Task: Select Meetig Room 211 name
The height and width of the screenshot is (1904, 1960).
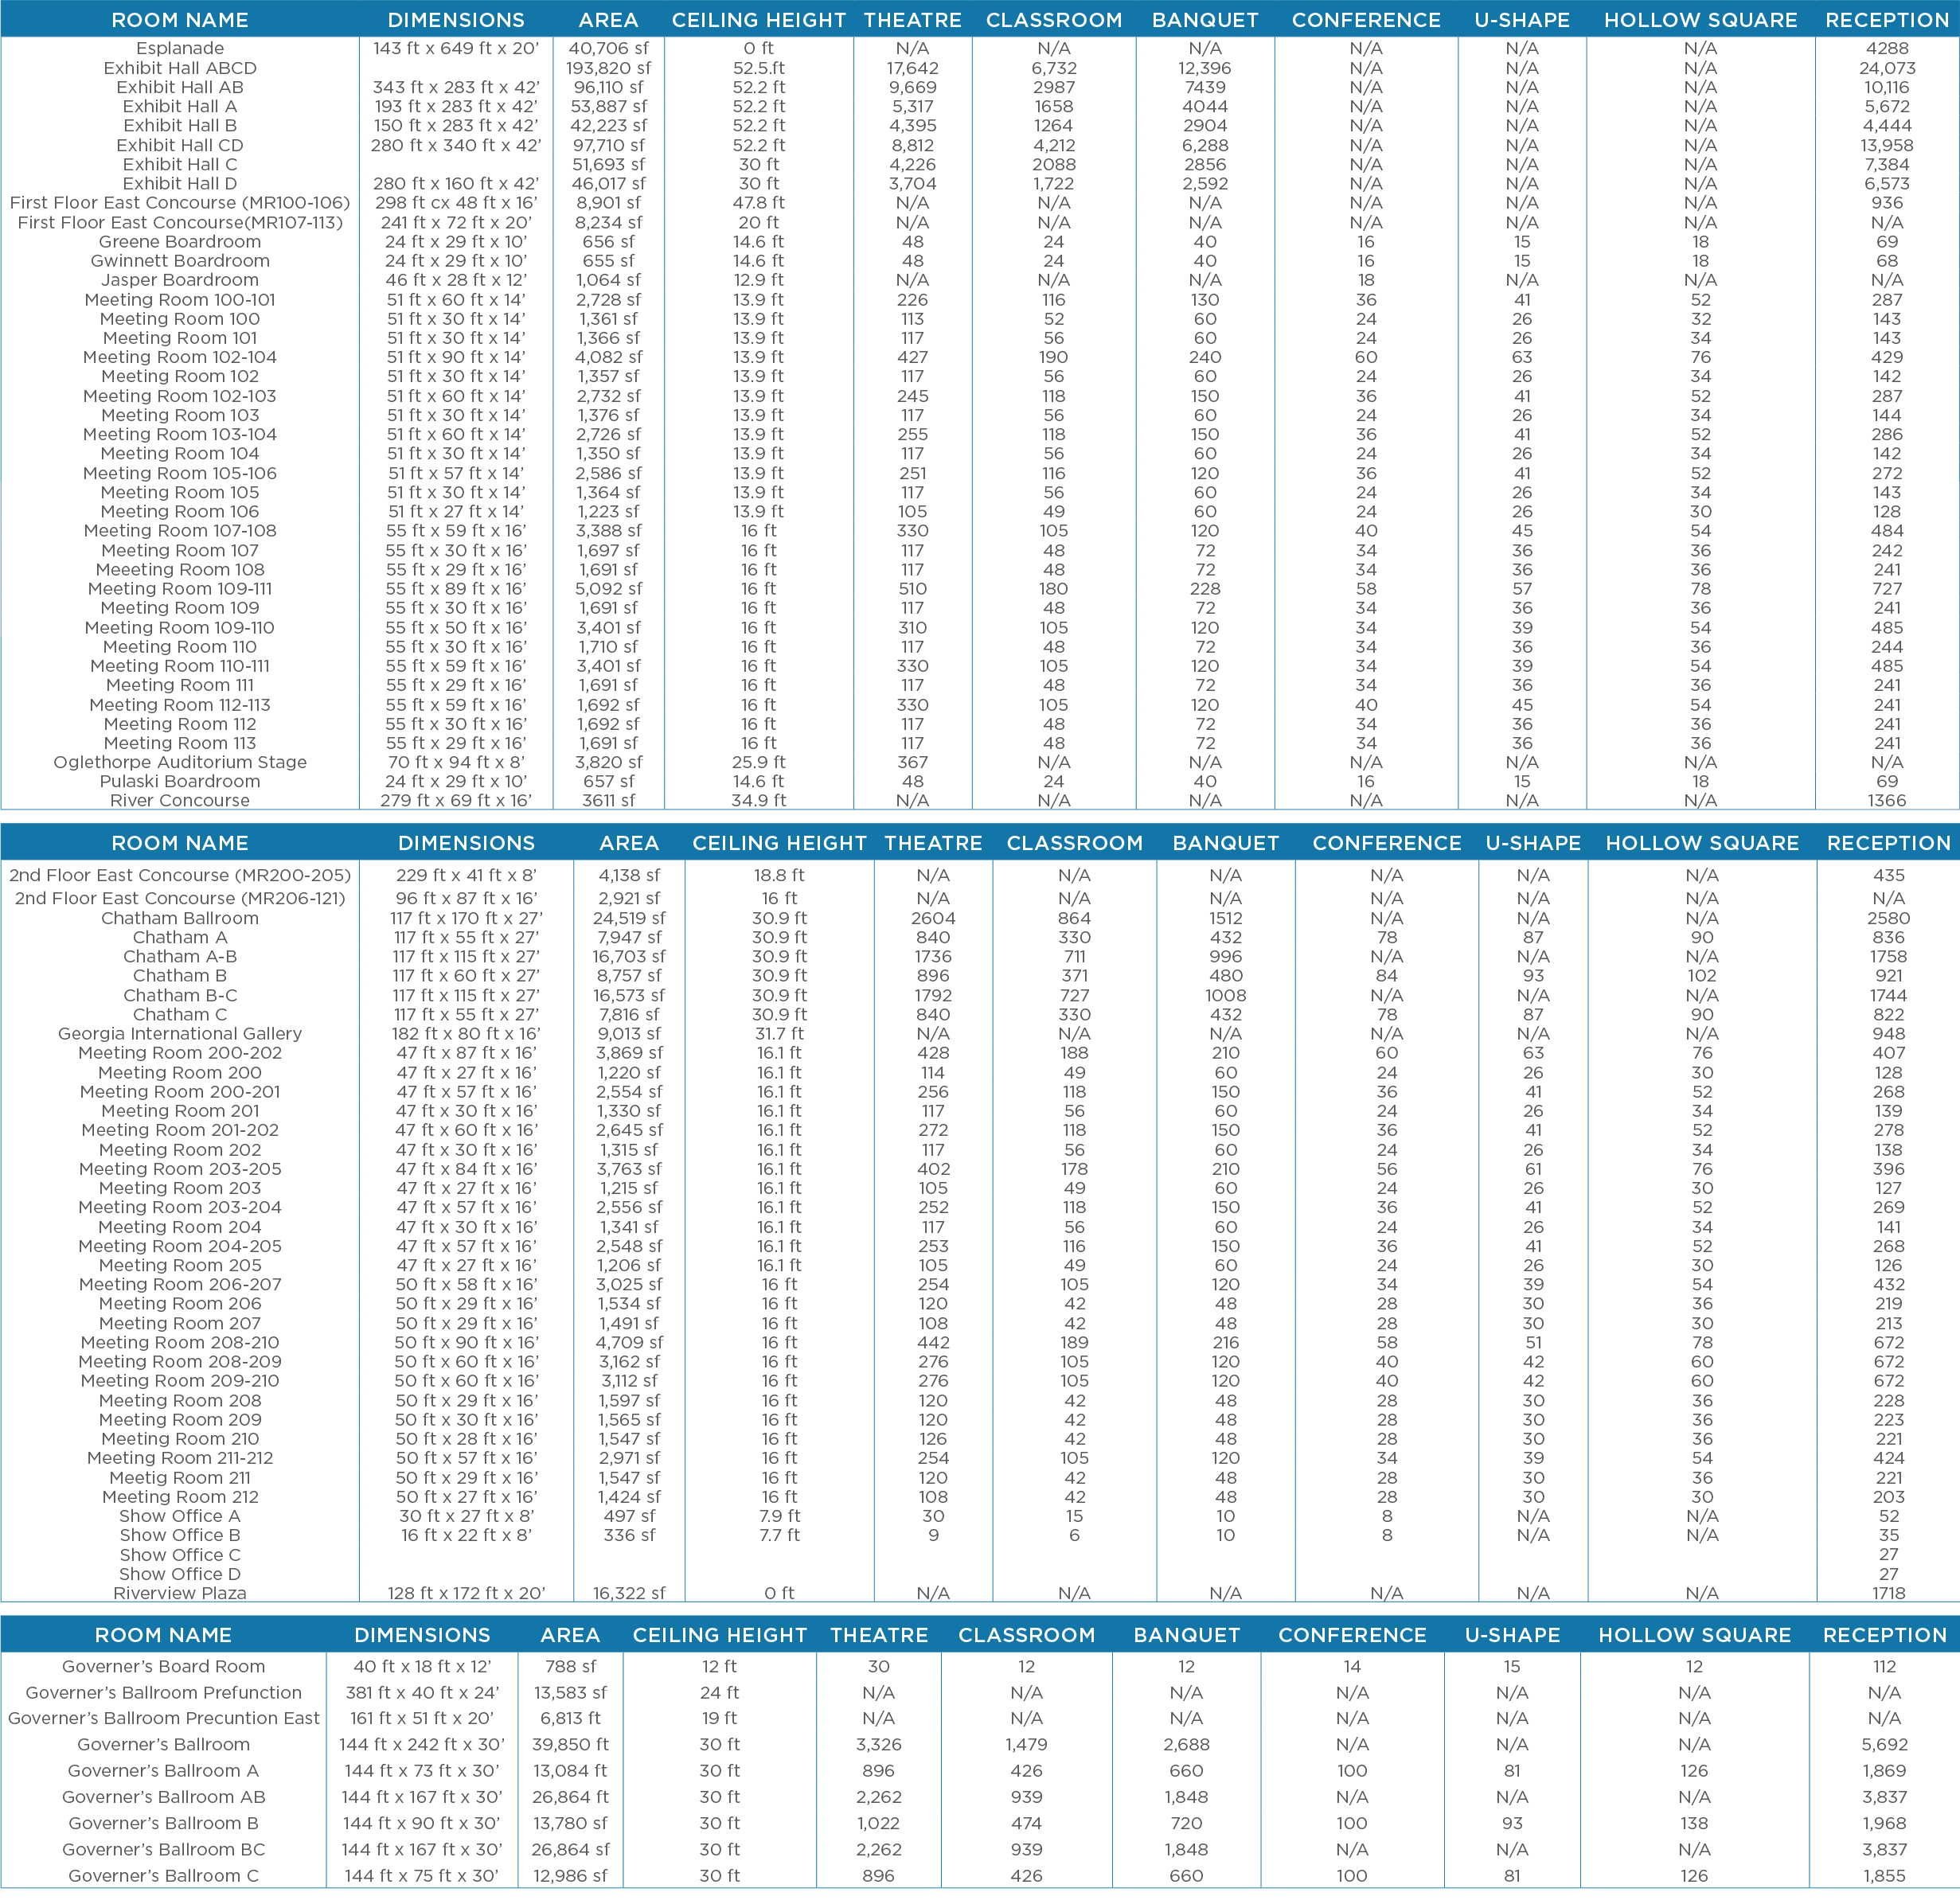Action: tap(180, 1478)
